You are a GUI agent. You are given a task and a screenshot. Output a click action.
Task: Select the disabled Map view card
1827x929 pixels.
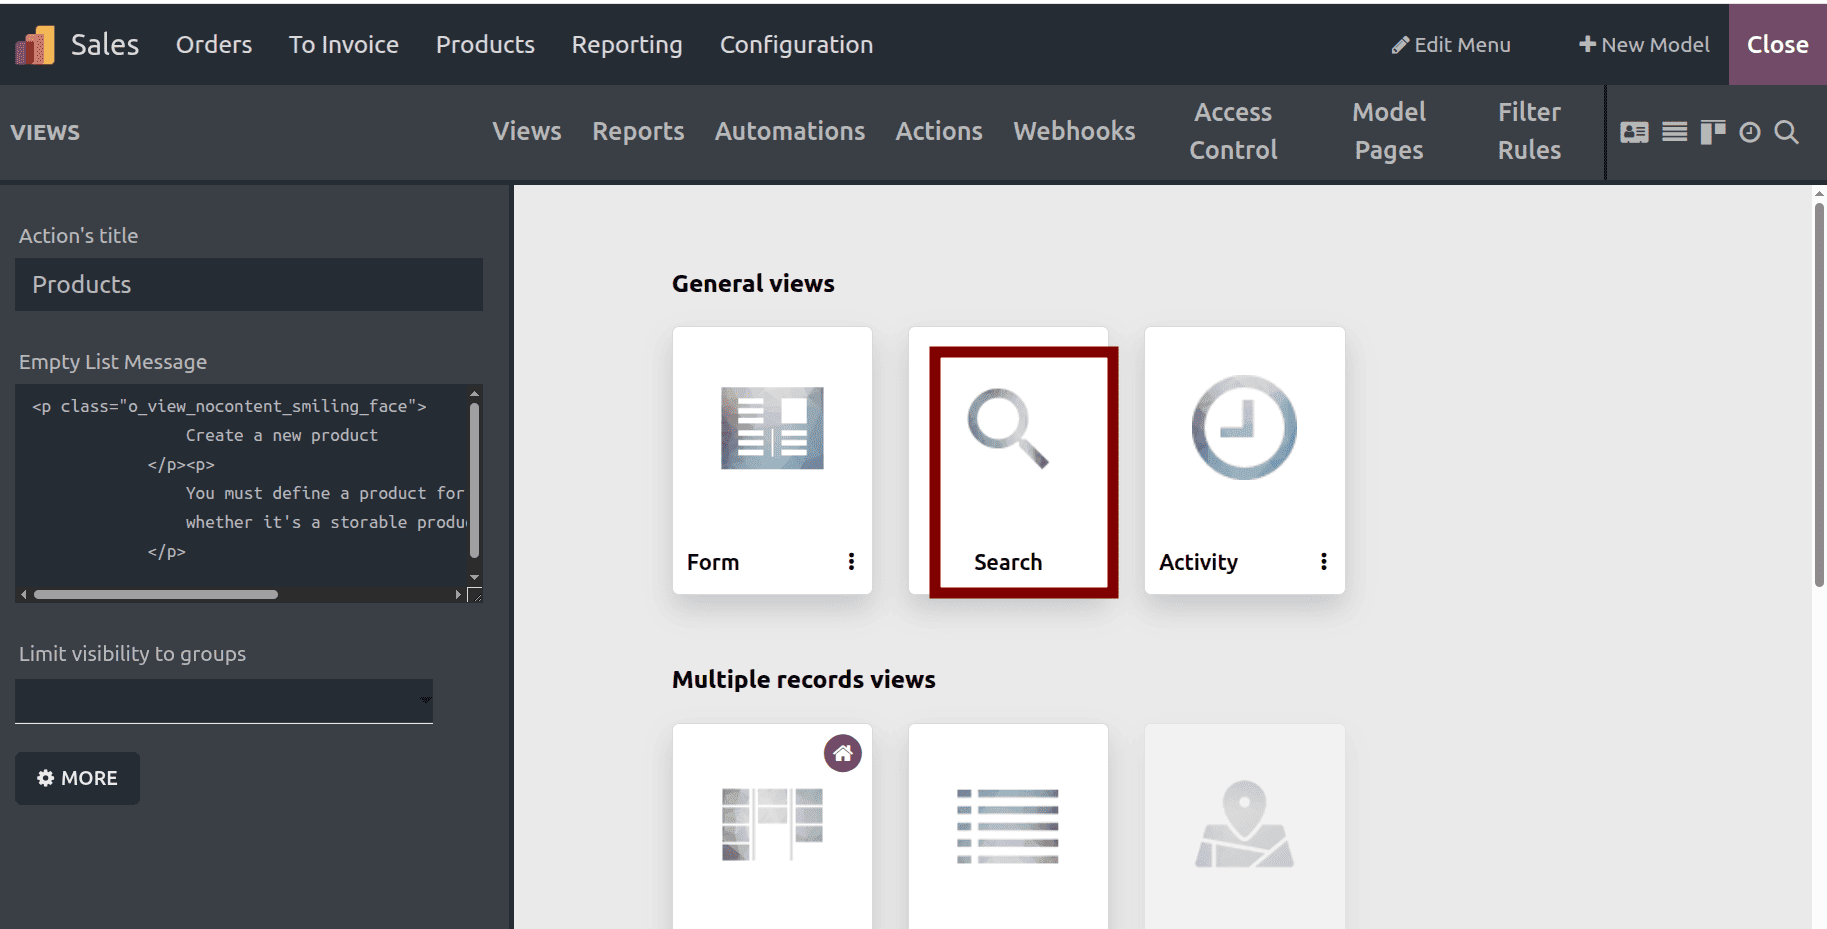[x=1244, y=826]
